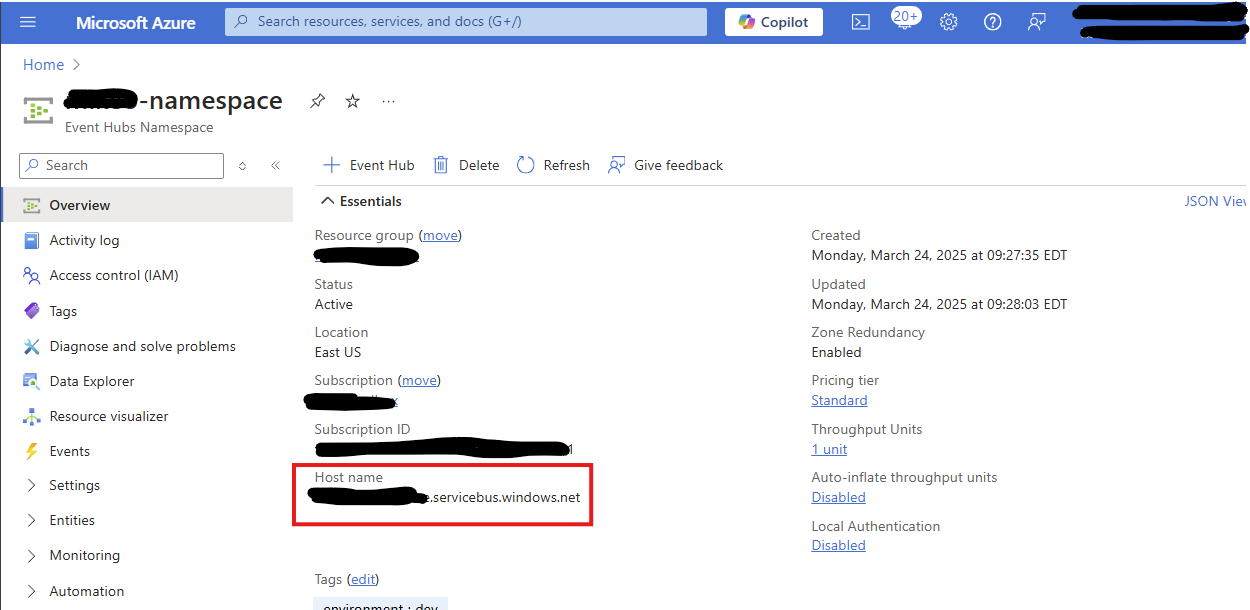This screenshot has width=1250, height=610.
Task: Click the sidebar menu Search field
Action: pyautogui.click(x=121, y=165)
